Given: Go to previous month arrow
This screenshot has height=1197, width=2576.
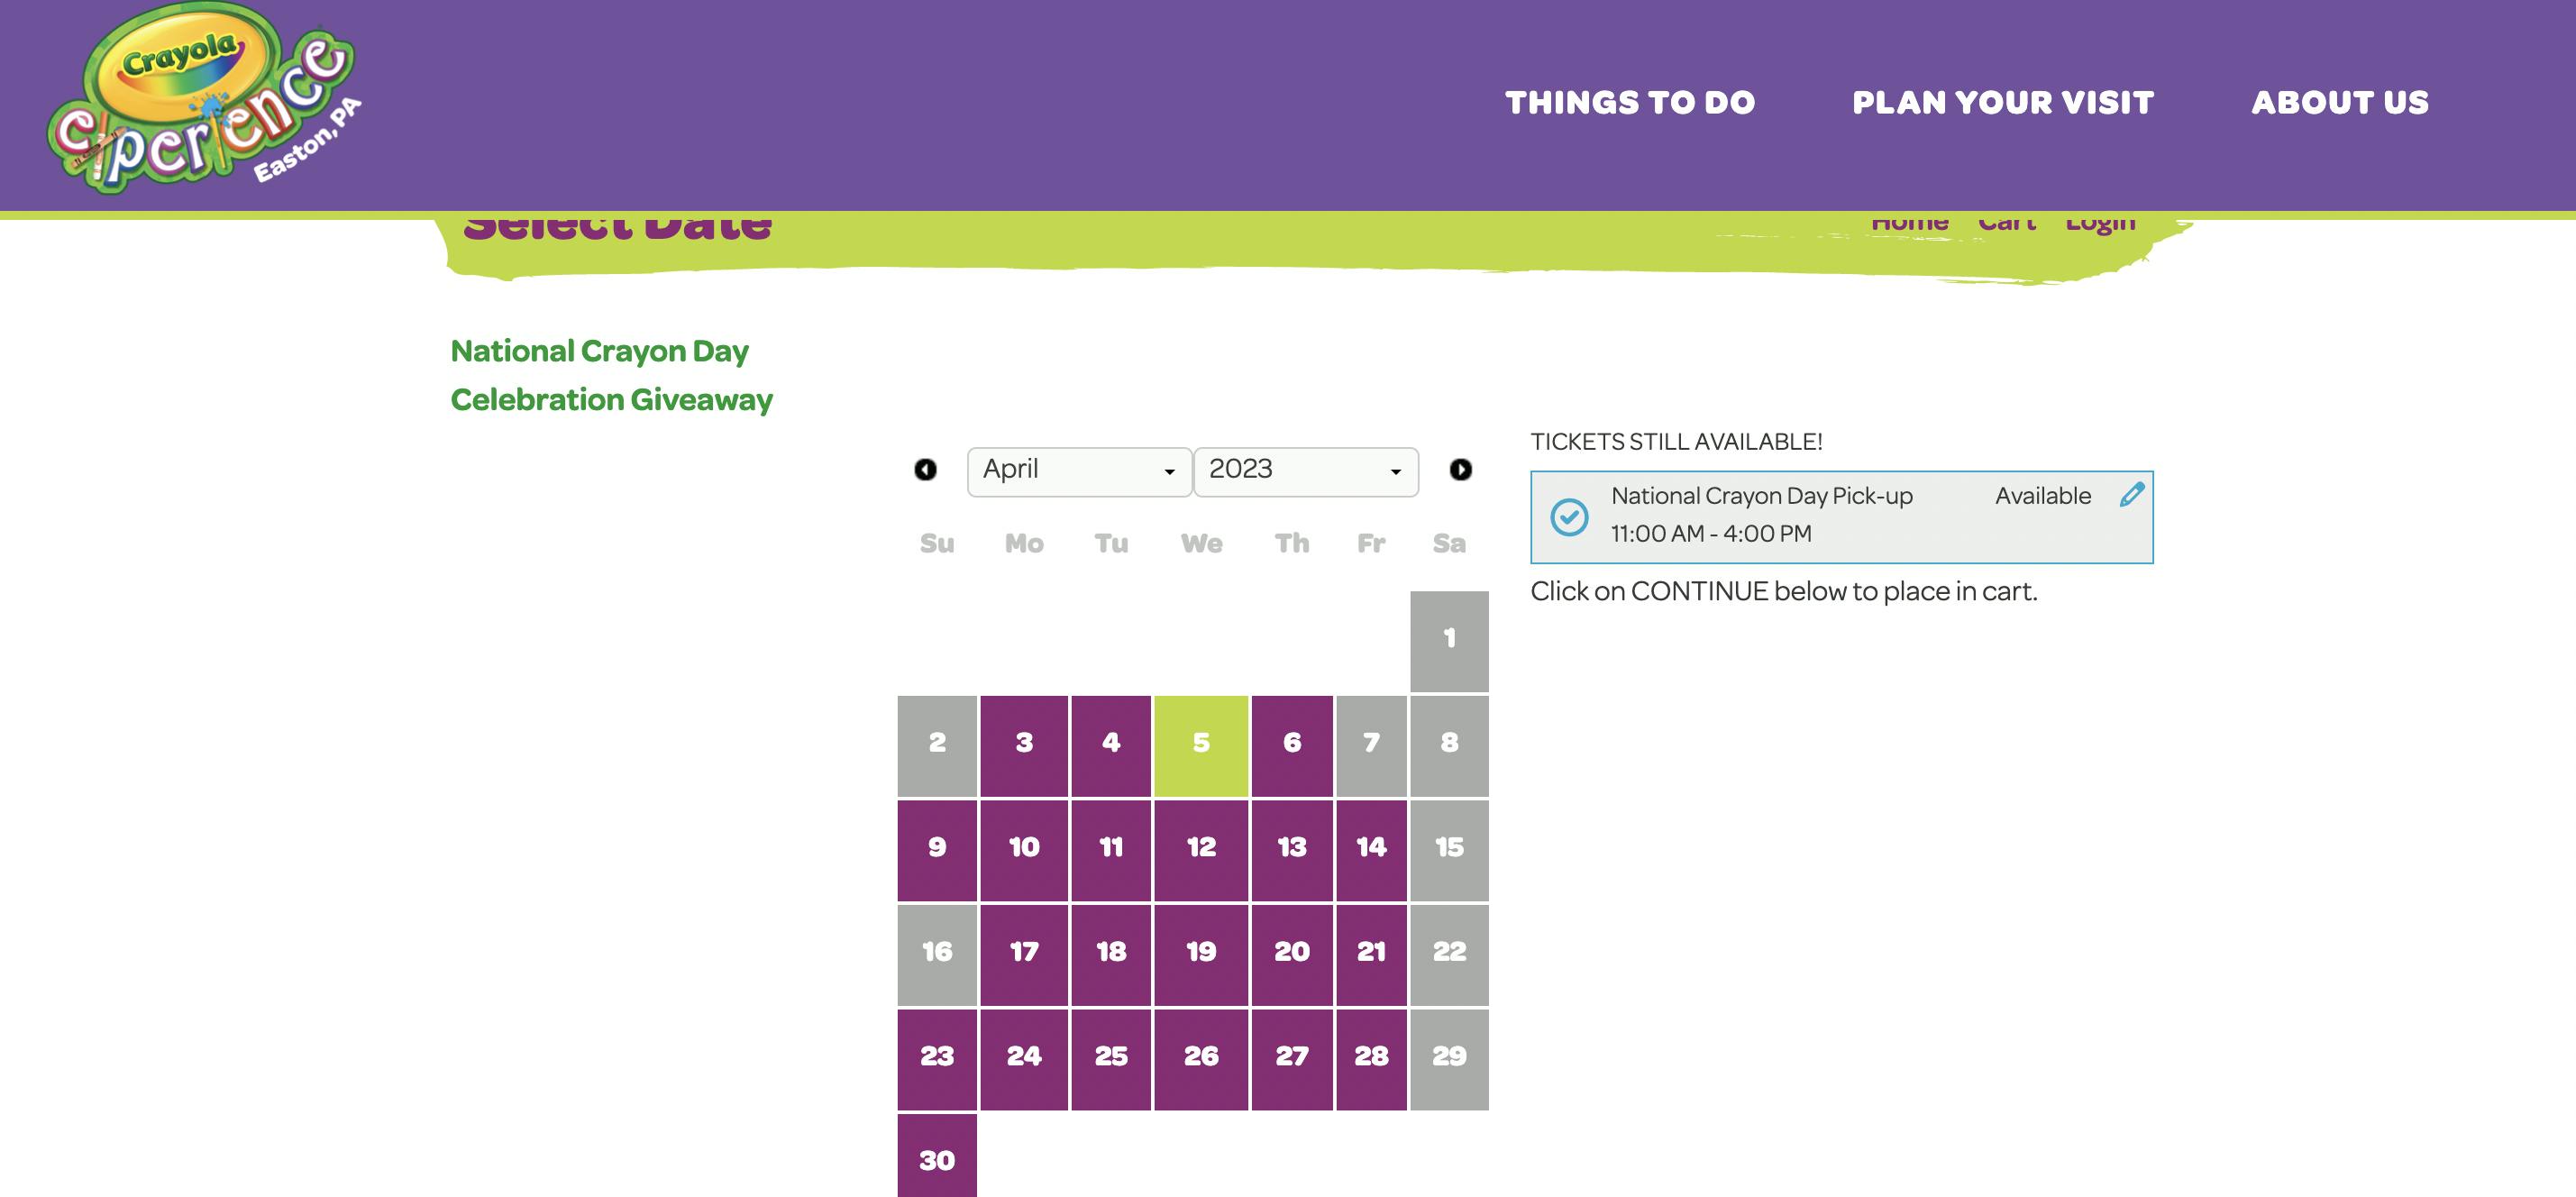Looking at the screenshot, I should [925, 470].
